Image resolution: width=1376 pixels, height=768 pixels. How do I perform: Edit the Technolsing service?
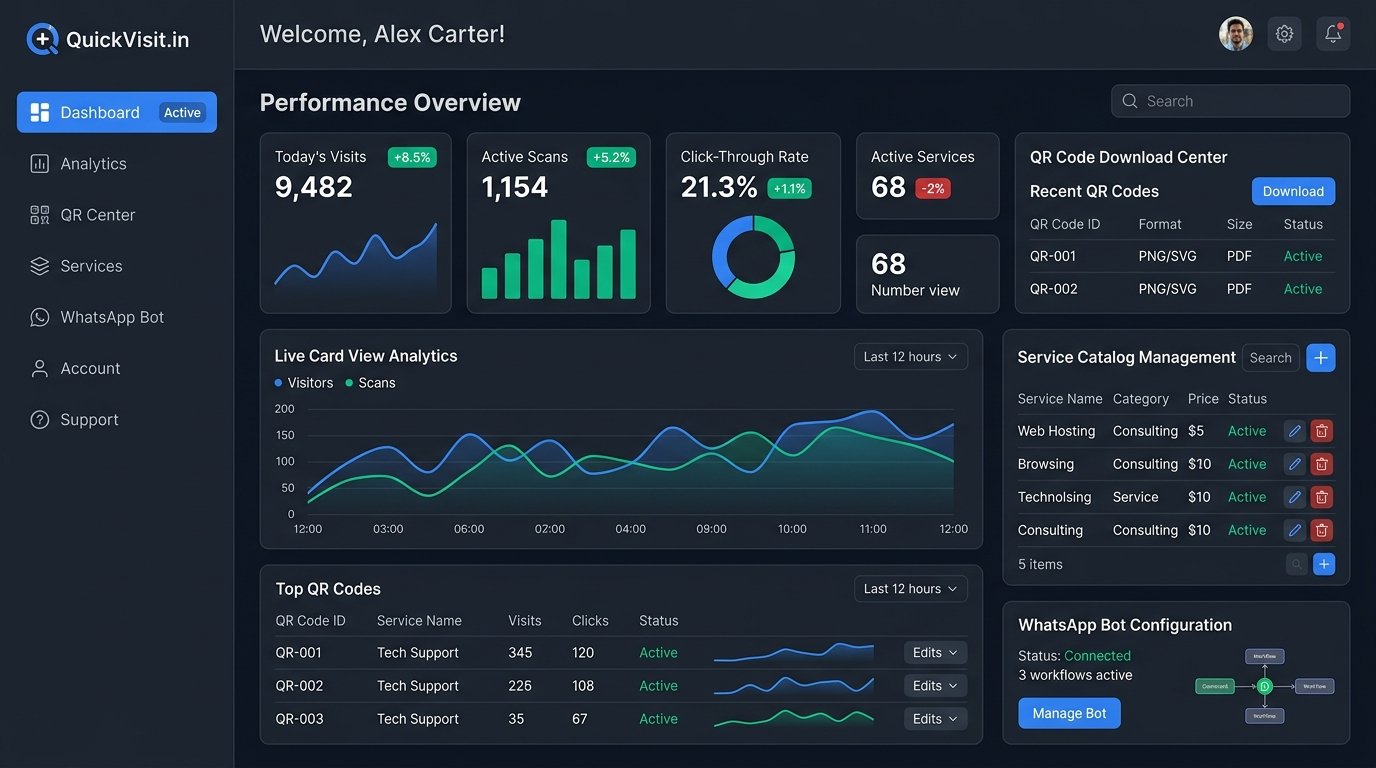click(x=1295, y=497)
